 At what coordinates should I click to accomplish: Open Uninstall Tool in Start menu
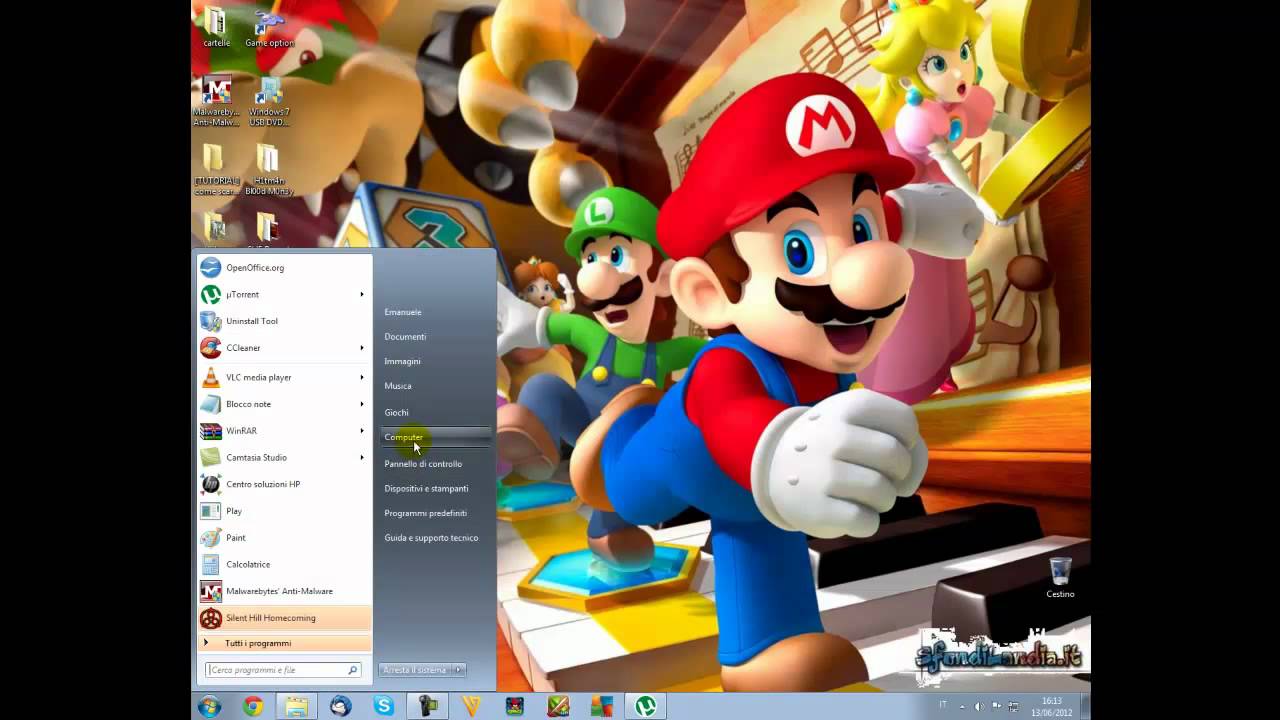284,321
